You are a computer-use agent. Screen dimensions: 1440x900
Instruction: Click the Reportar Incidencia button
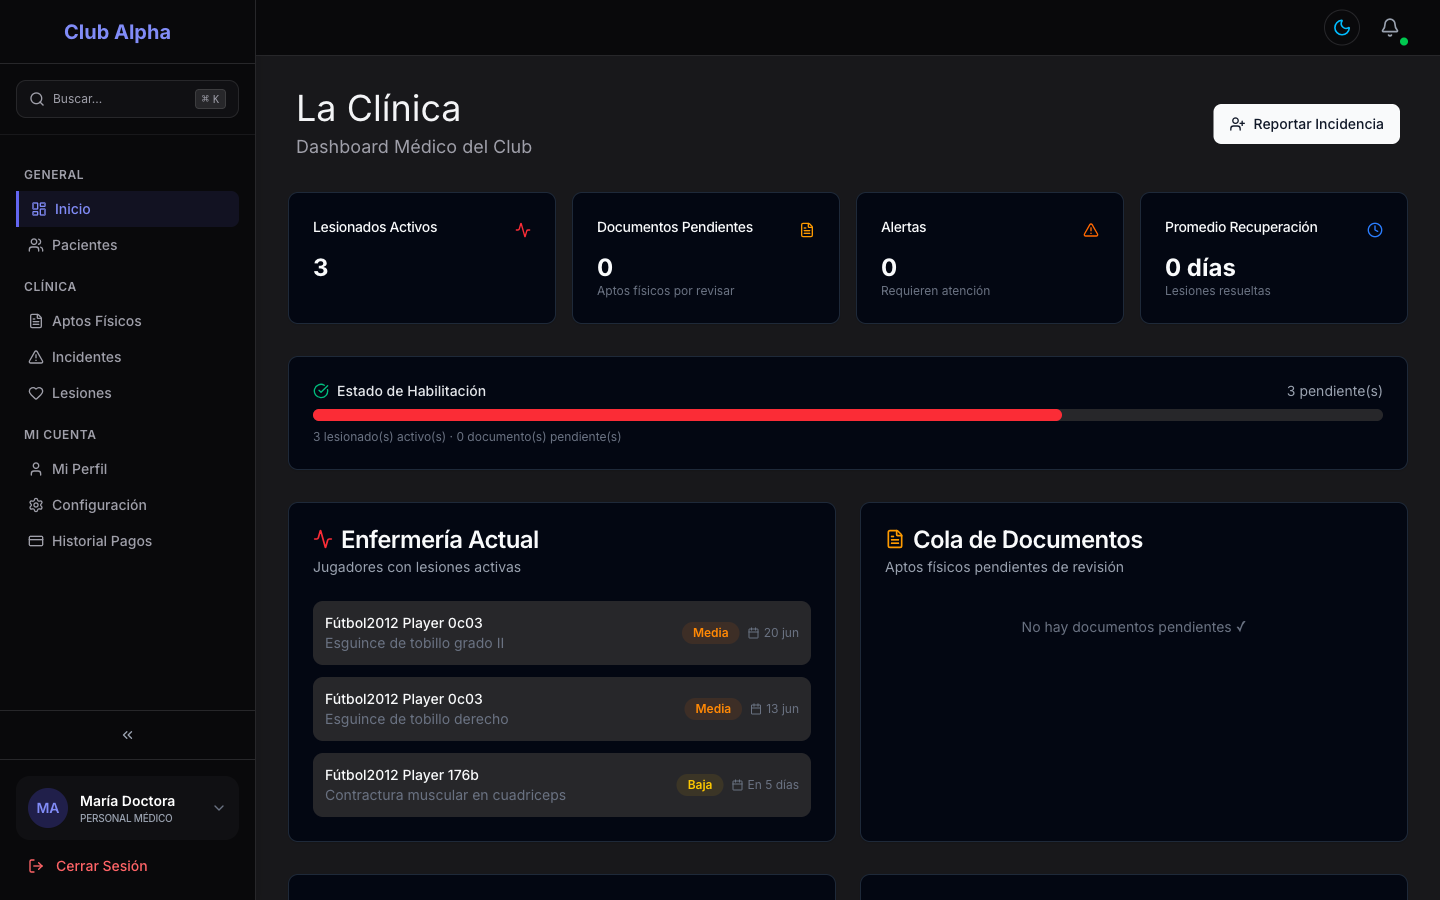1306,124
